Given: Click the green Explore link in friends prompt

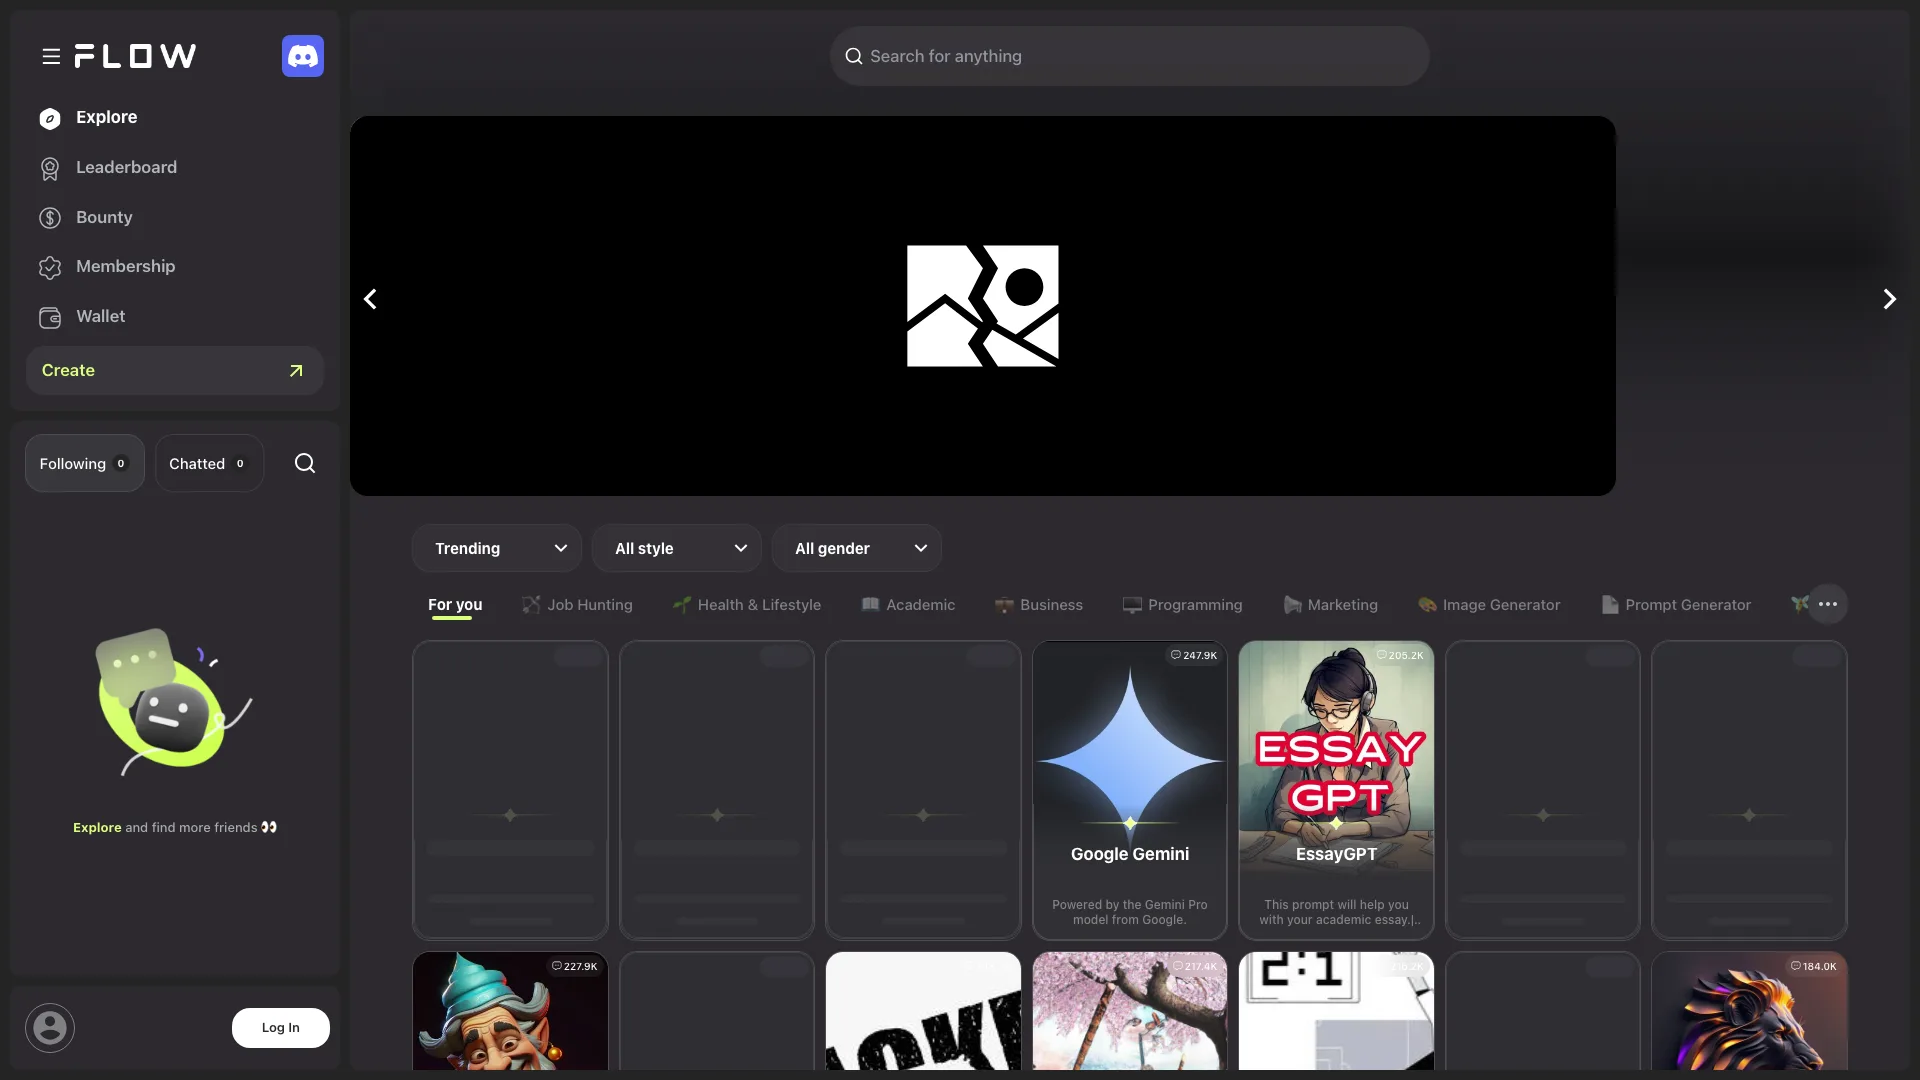Looking at the screenshot, I should (x=97, y=828).
